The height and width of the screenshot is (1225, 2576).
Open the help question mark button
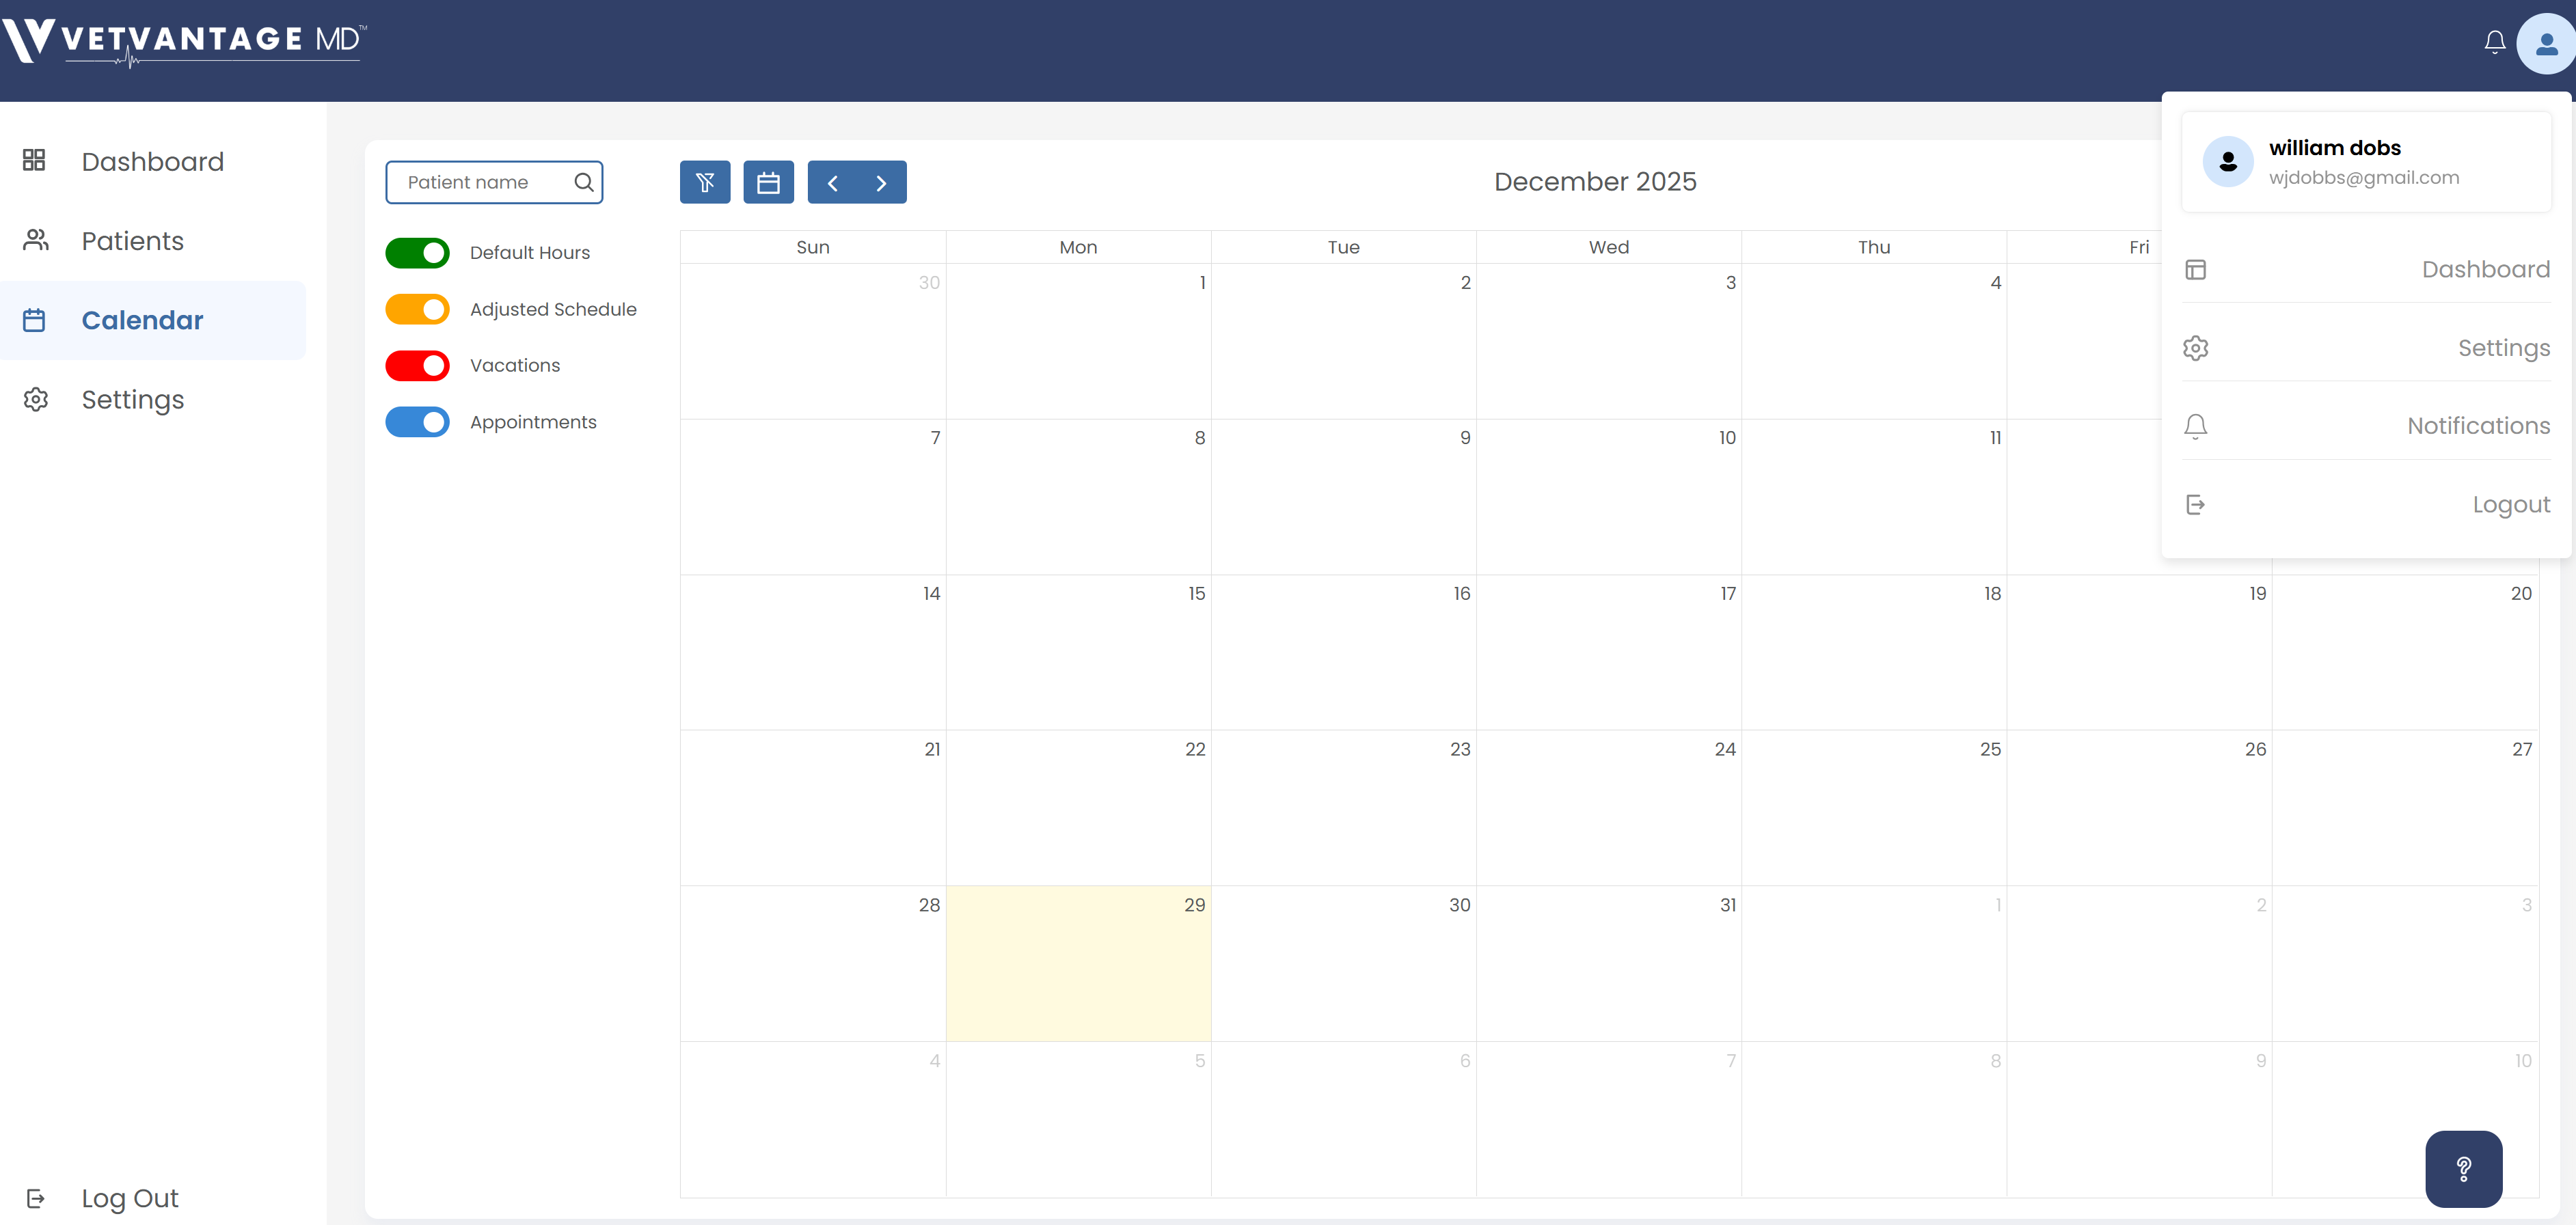pyautogui.click(x=2464, y=1168)
